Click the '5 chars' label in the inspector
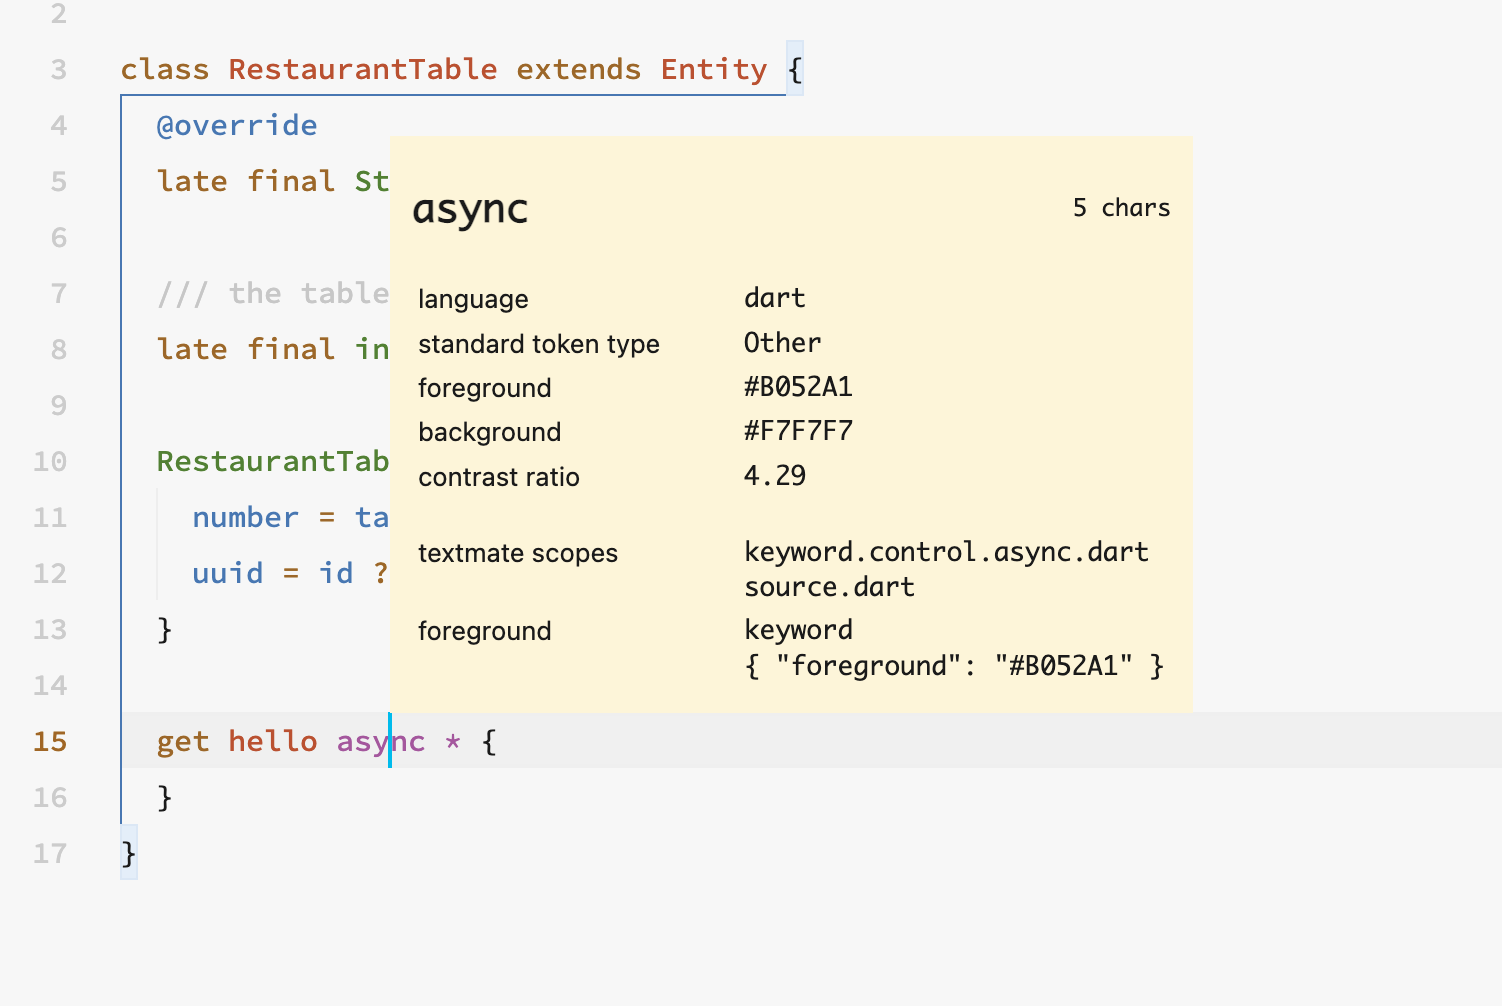 [1121, 208]
